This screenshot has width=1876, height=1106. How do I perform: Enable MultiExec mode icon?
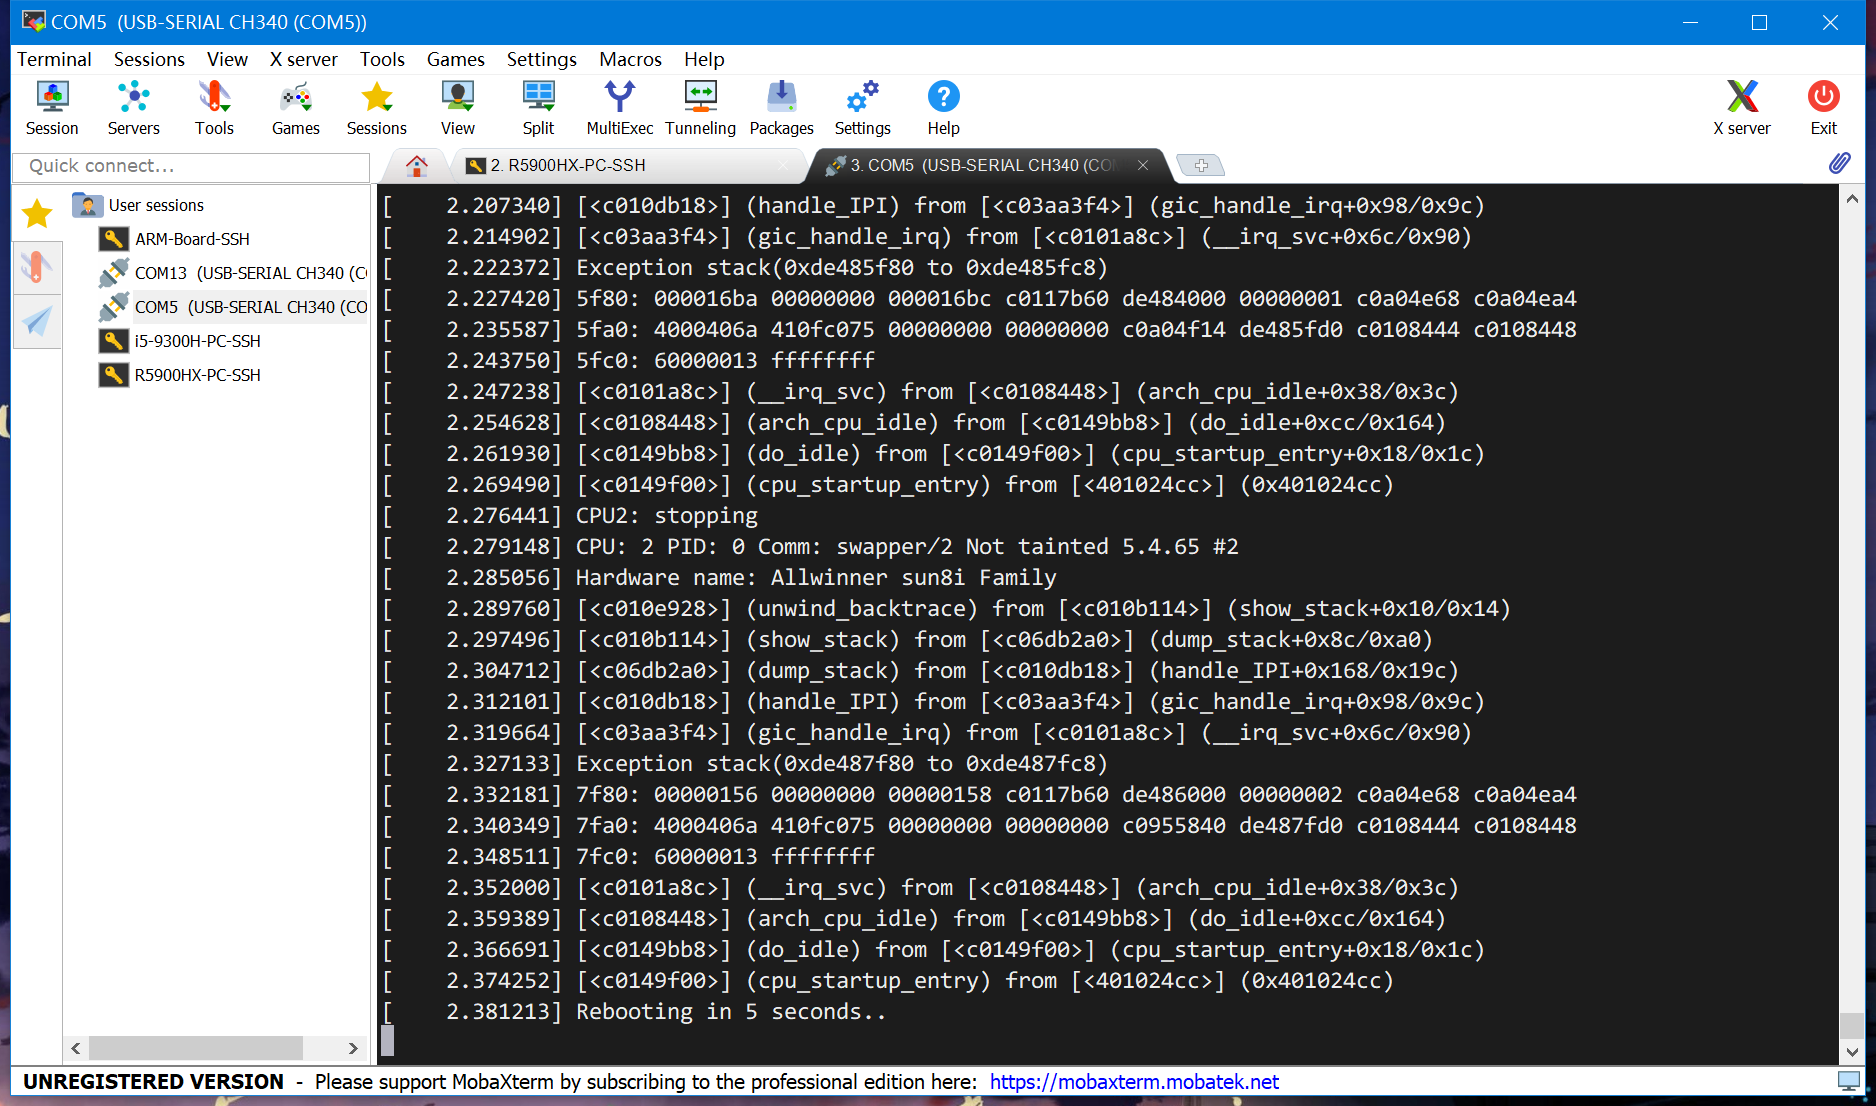620,108
